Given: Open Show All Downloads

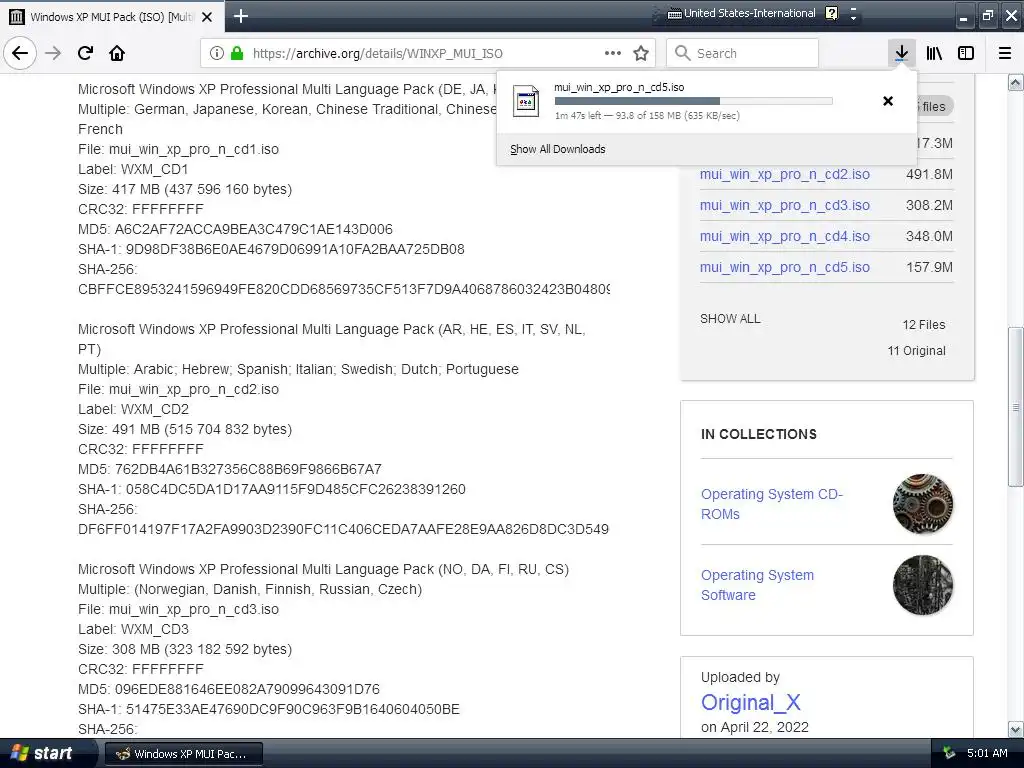Looking at the screenshot, I should coord(558,149).
